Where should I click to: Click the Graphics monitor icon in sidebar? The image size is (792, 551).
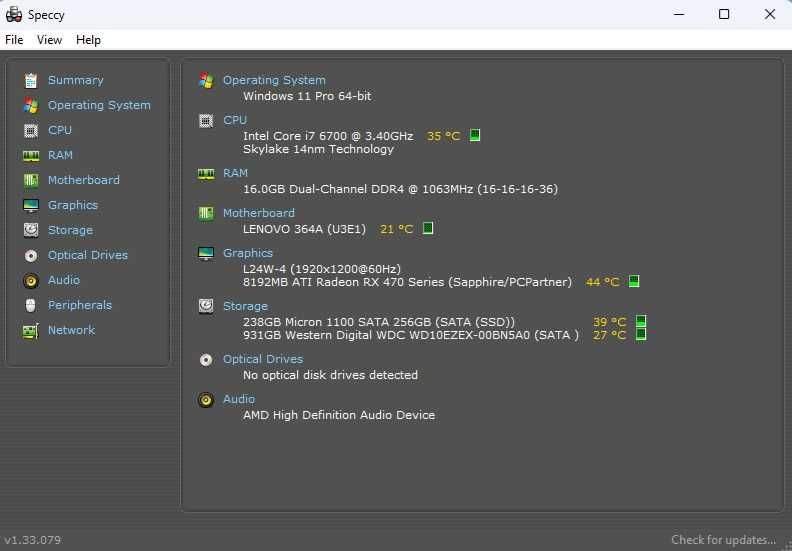coord(31,206)
